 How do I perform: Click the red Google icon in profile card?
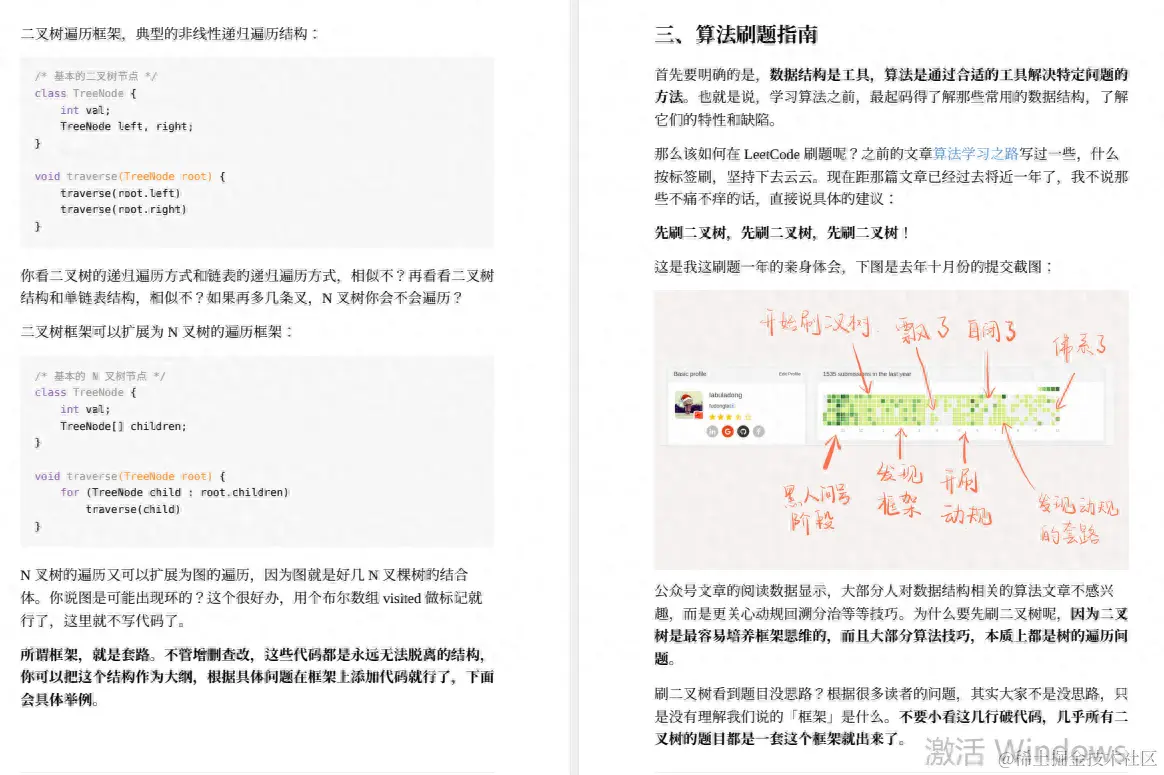click(x=728, y=431)
